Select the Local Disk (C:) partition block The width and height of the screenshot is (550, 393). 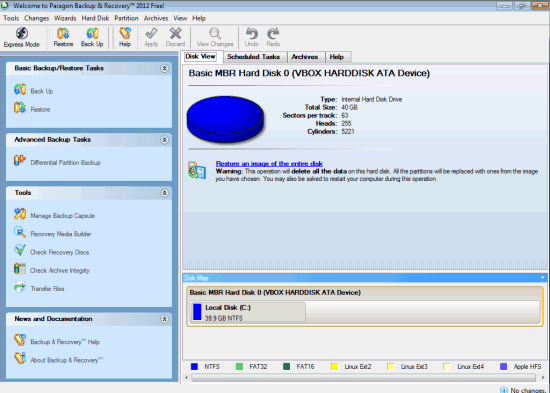pyautogui.click(x=248, y=312)
